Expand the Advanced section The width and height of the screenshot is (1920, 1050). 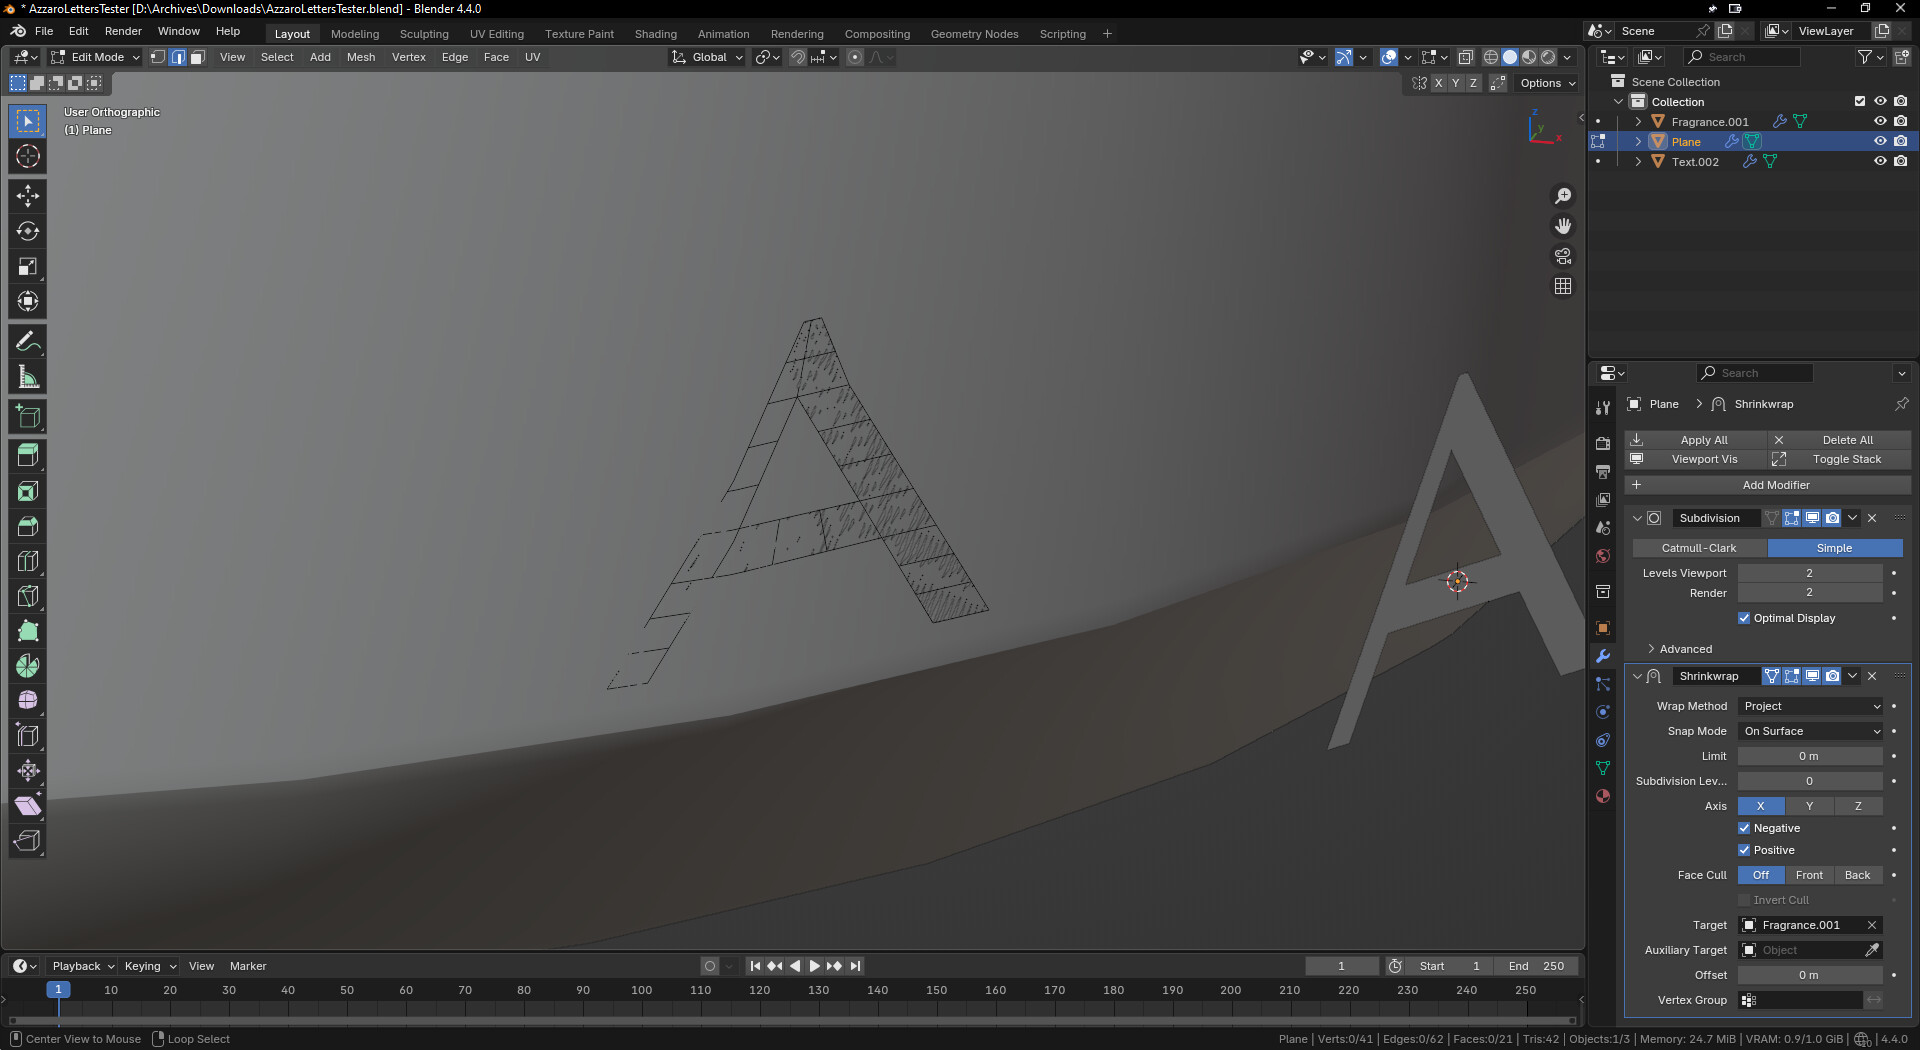pyautogui.click(x=1685, y=649)
